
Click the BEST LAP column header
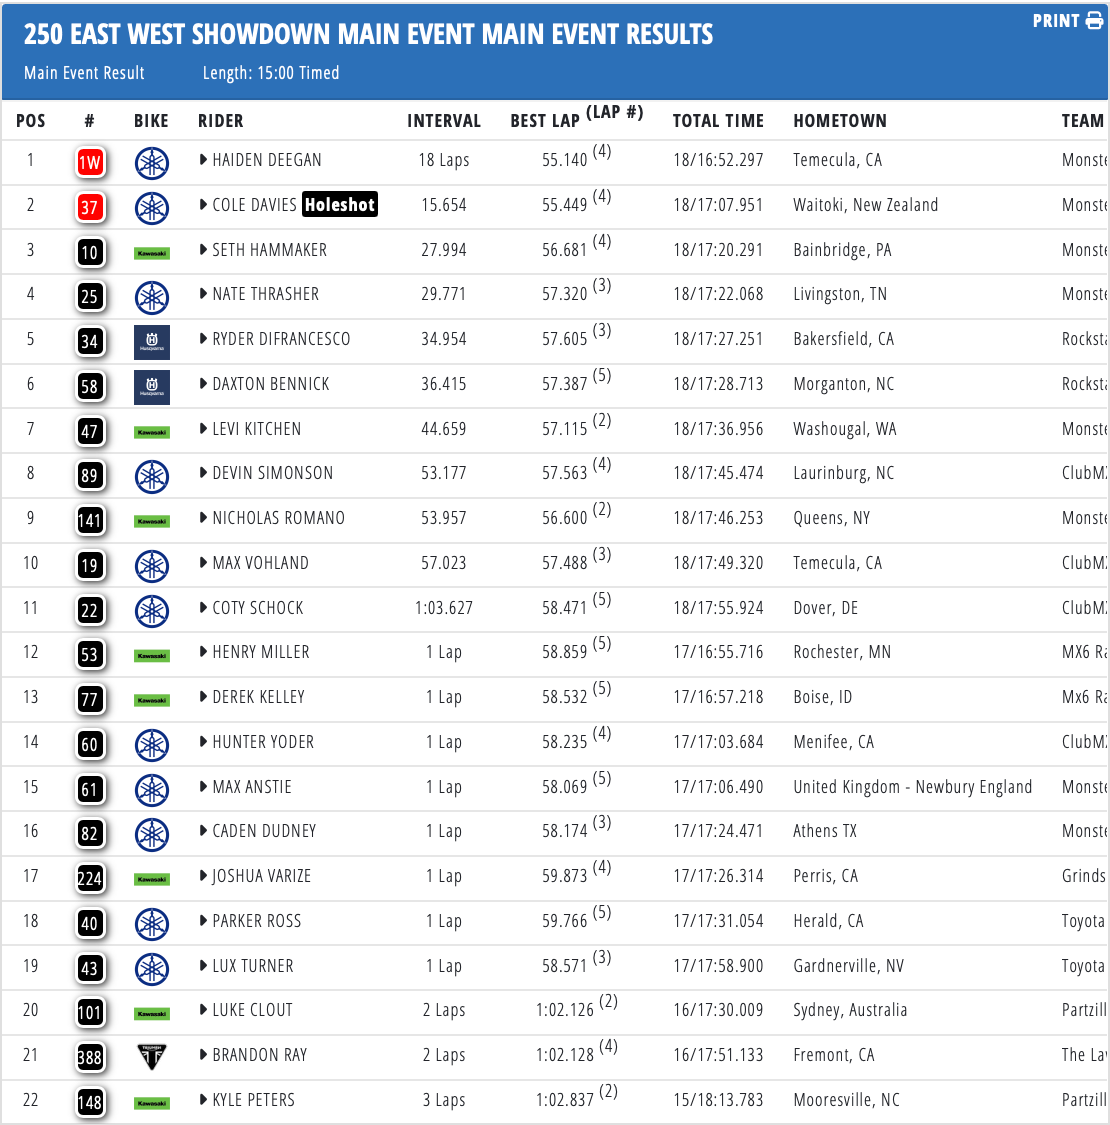point(545,121)
